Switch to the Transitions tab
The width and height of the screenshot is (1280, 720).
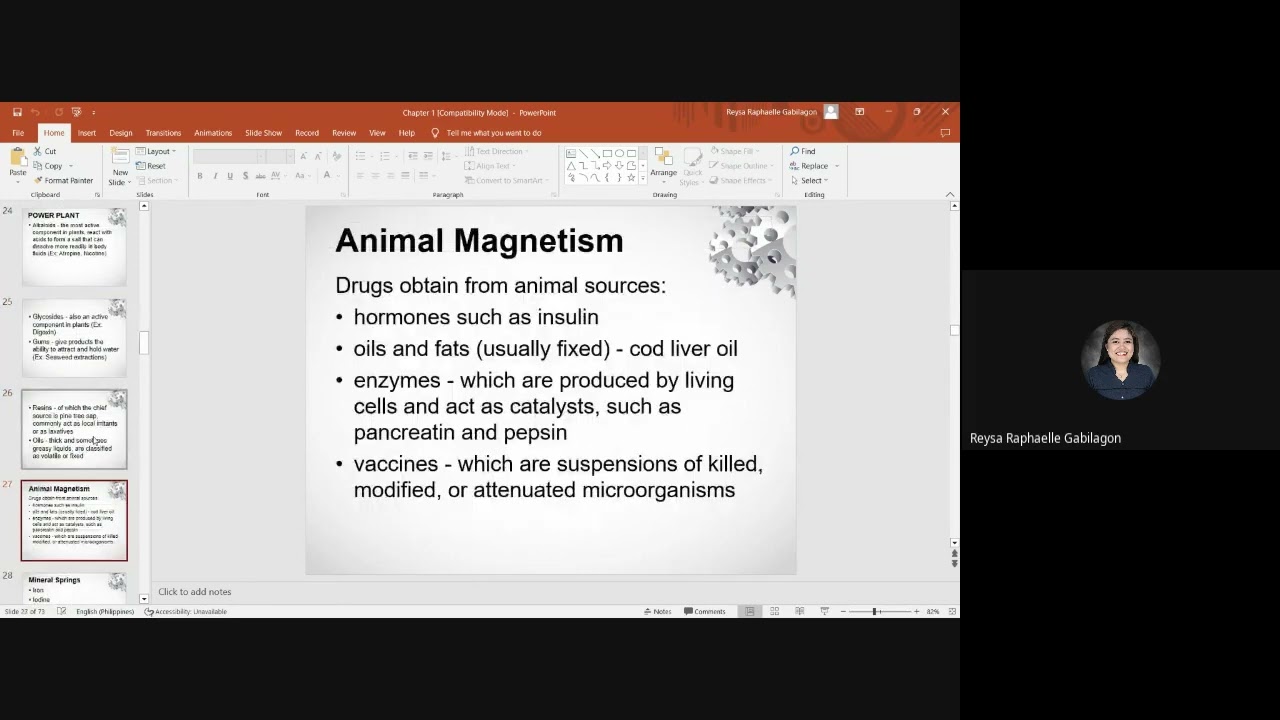pos(163,132)
